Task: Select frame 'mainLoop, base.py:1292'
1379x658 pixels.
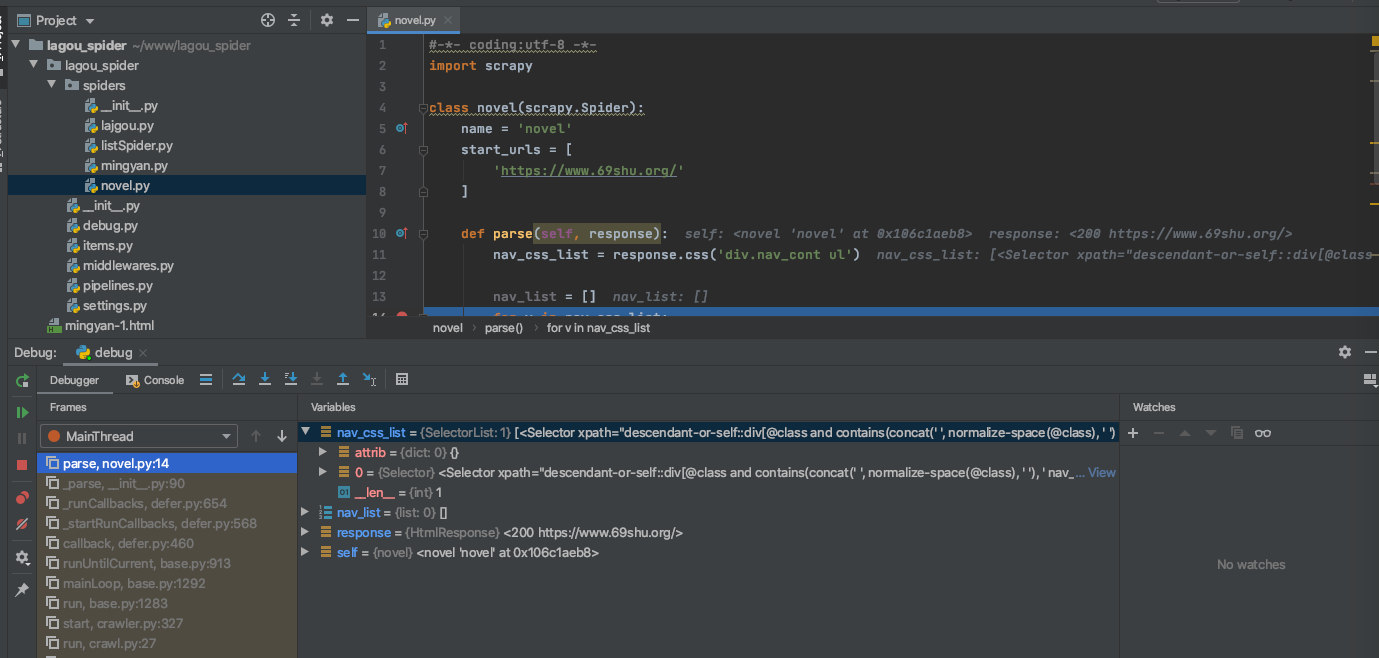Action: coord(167,583)
